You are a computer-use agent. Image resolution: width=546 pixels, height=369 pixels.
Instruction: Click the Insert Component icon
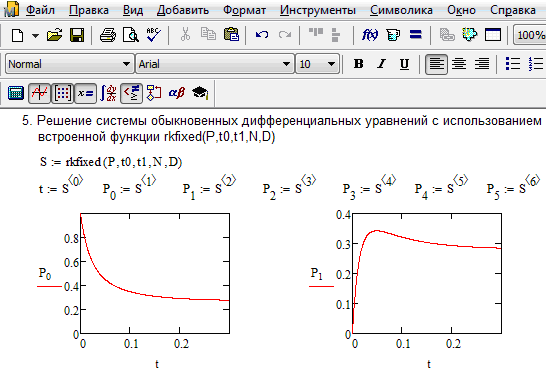pyautogui.click(x=470, y=34)
